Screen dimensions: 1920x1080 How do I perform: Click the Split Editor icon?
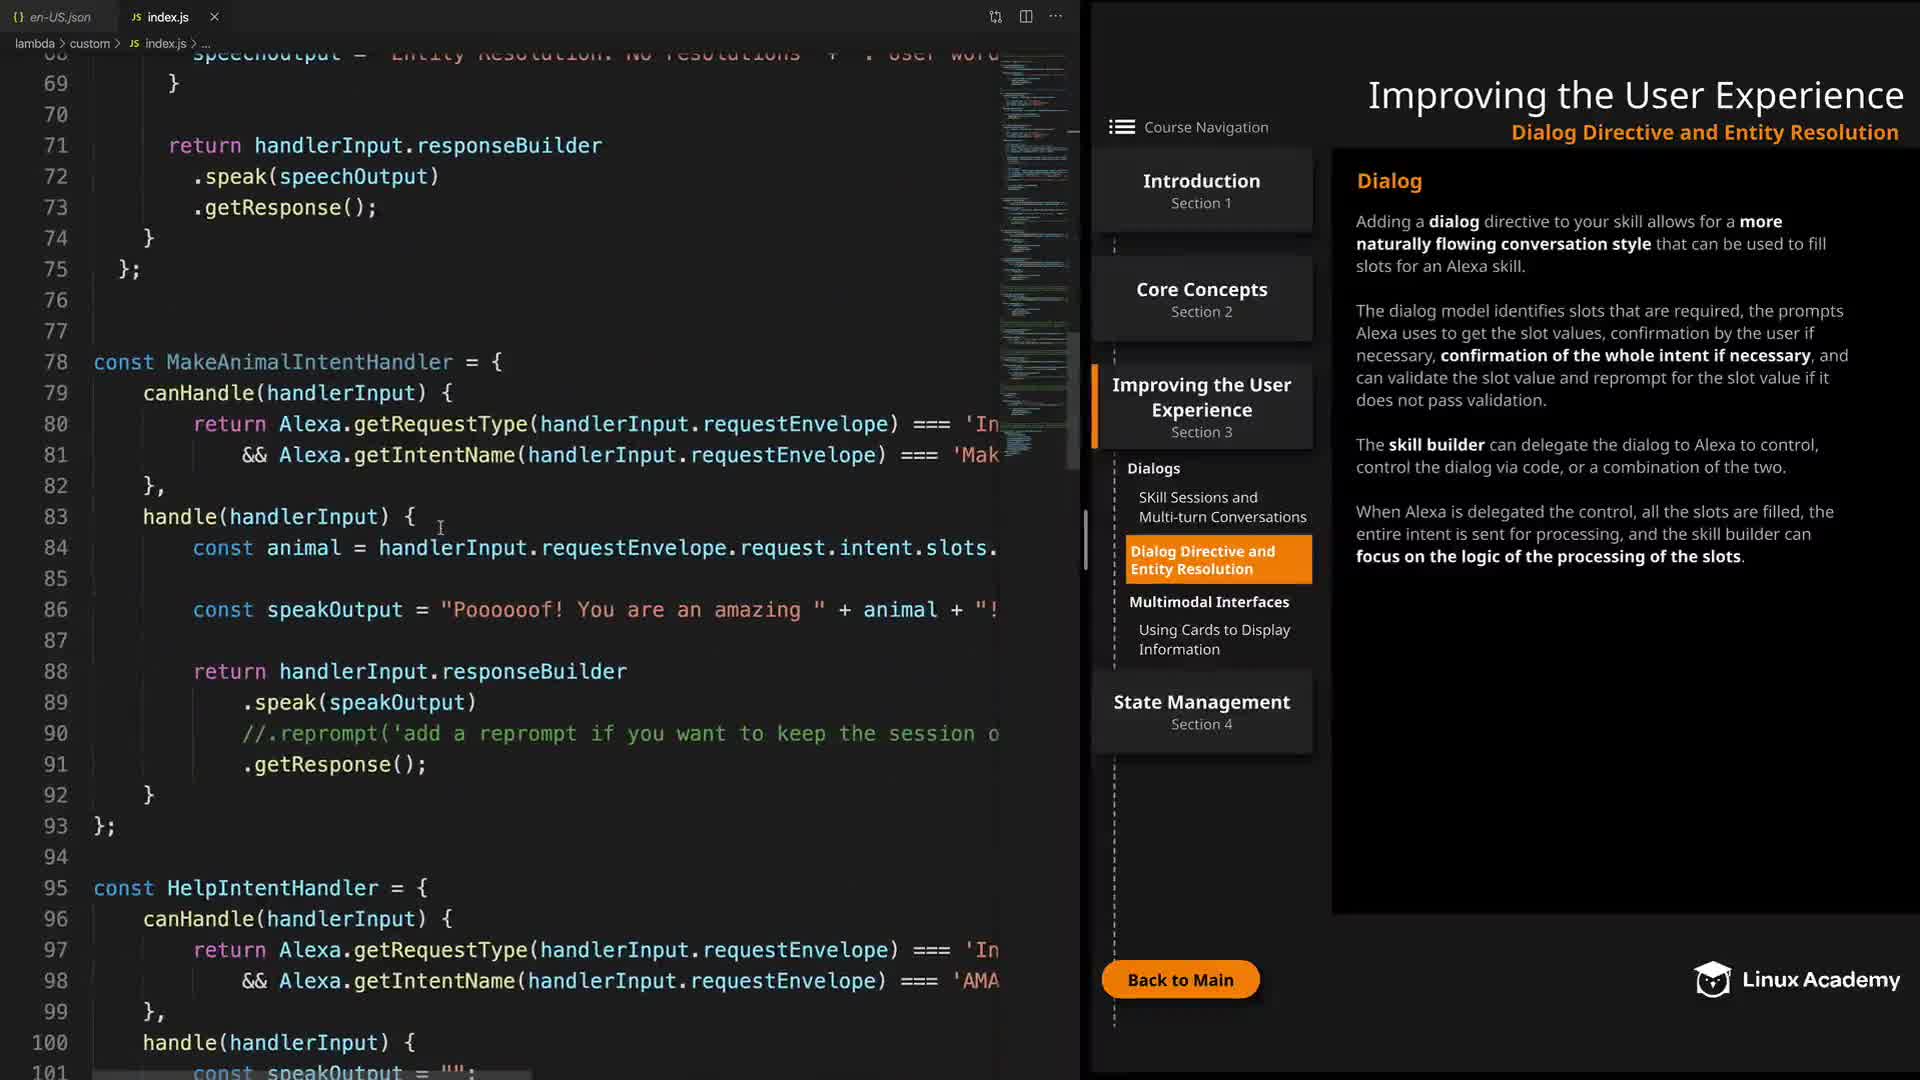(1026, 17)
